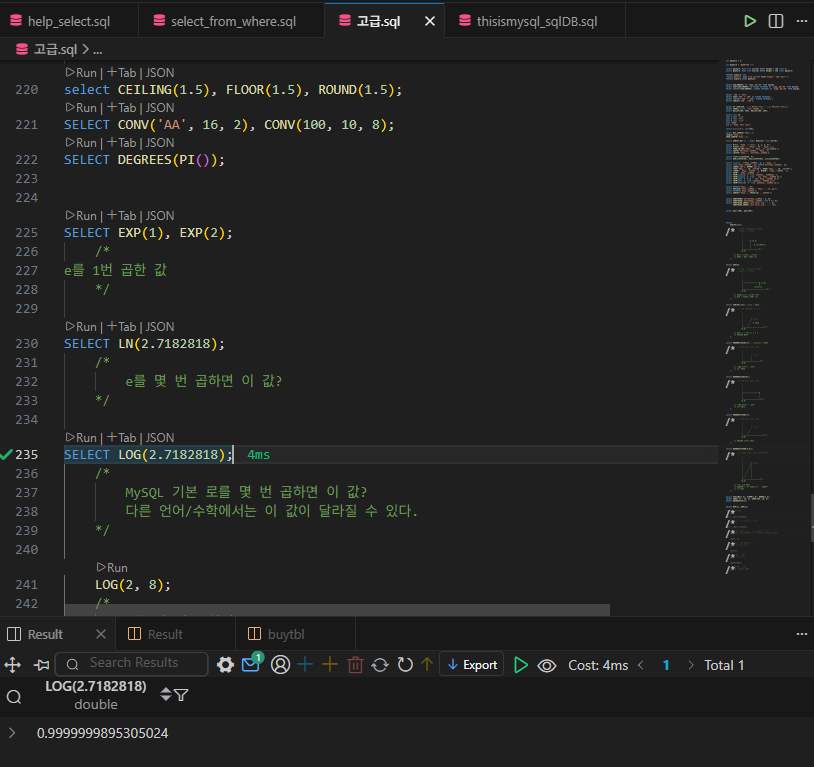Add a row with the blue plus icon

click(305, 665)
